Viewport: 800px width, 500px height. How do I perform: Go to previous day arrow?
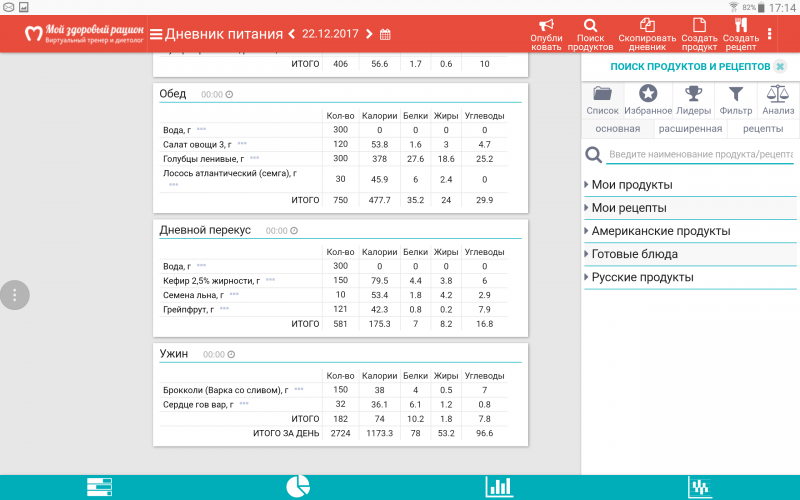(291, 34)
